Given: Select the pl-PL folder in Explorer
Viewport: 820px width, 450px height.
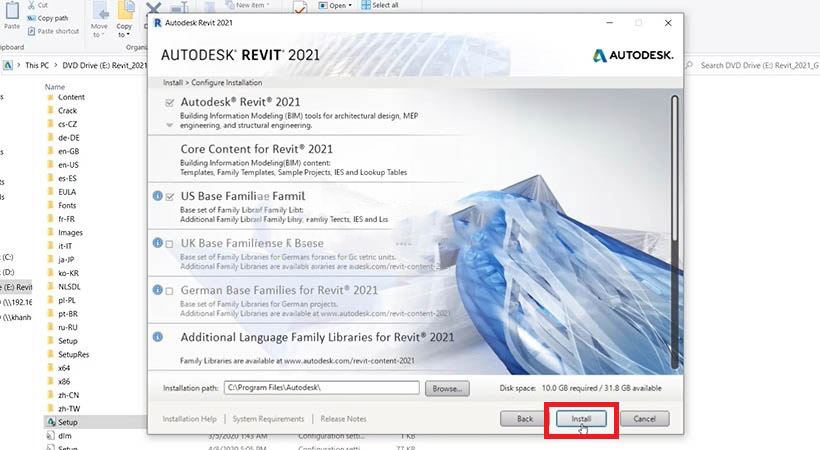Looking at the screenshot, I should pos(67,301).
